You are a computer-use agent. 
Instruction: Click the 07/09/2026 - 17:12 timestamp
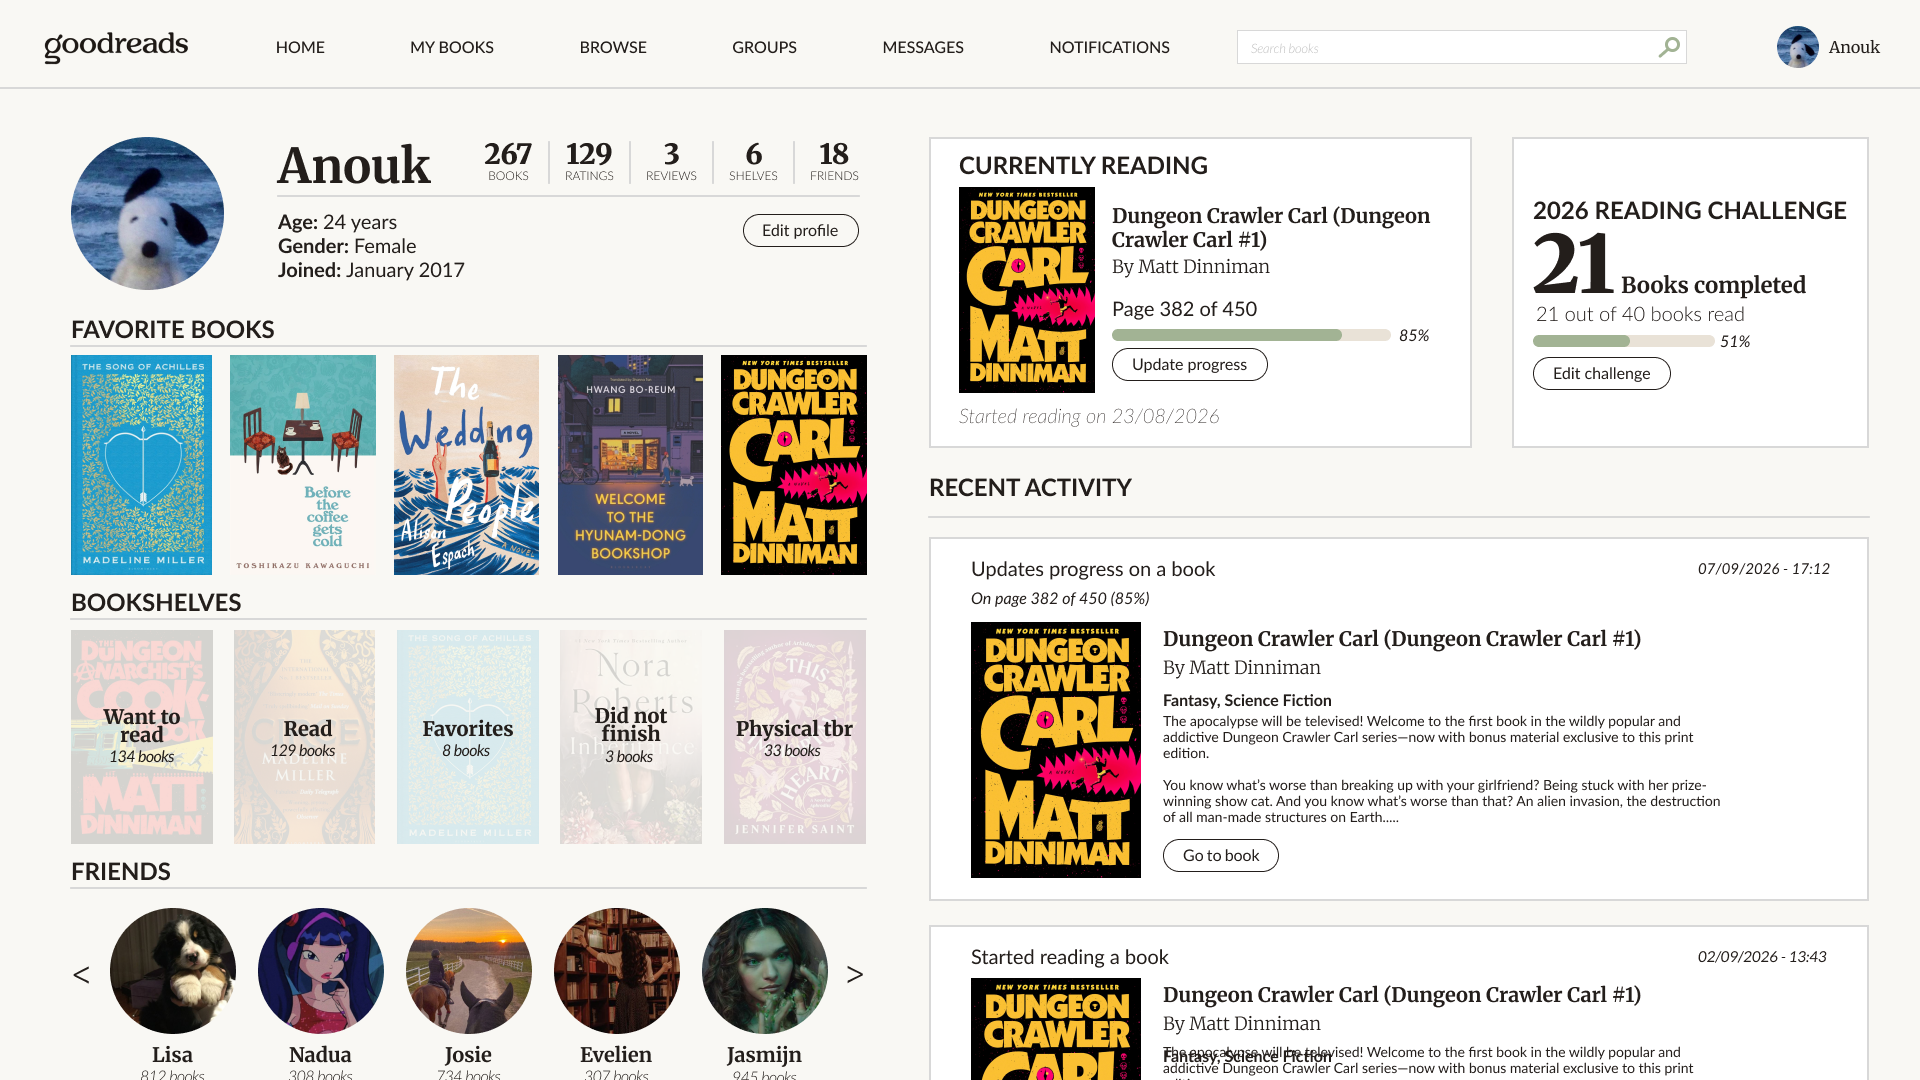coord(1764,569)
